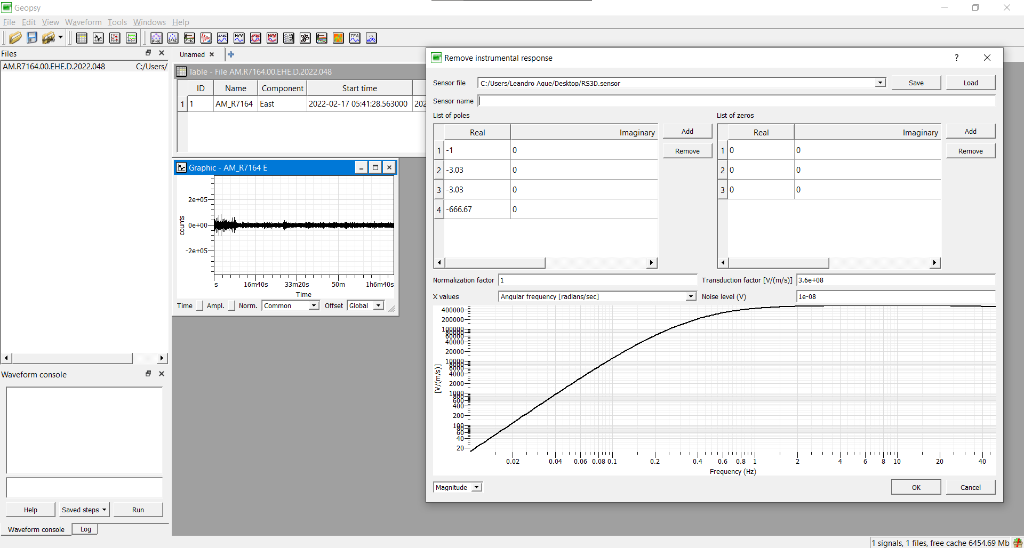This screenshot has height=548, width=1024.
Task: Click the open folder icon in toolbar
Action: click(x=15, y=38)
